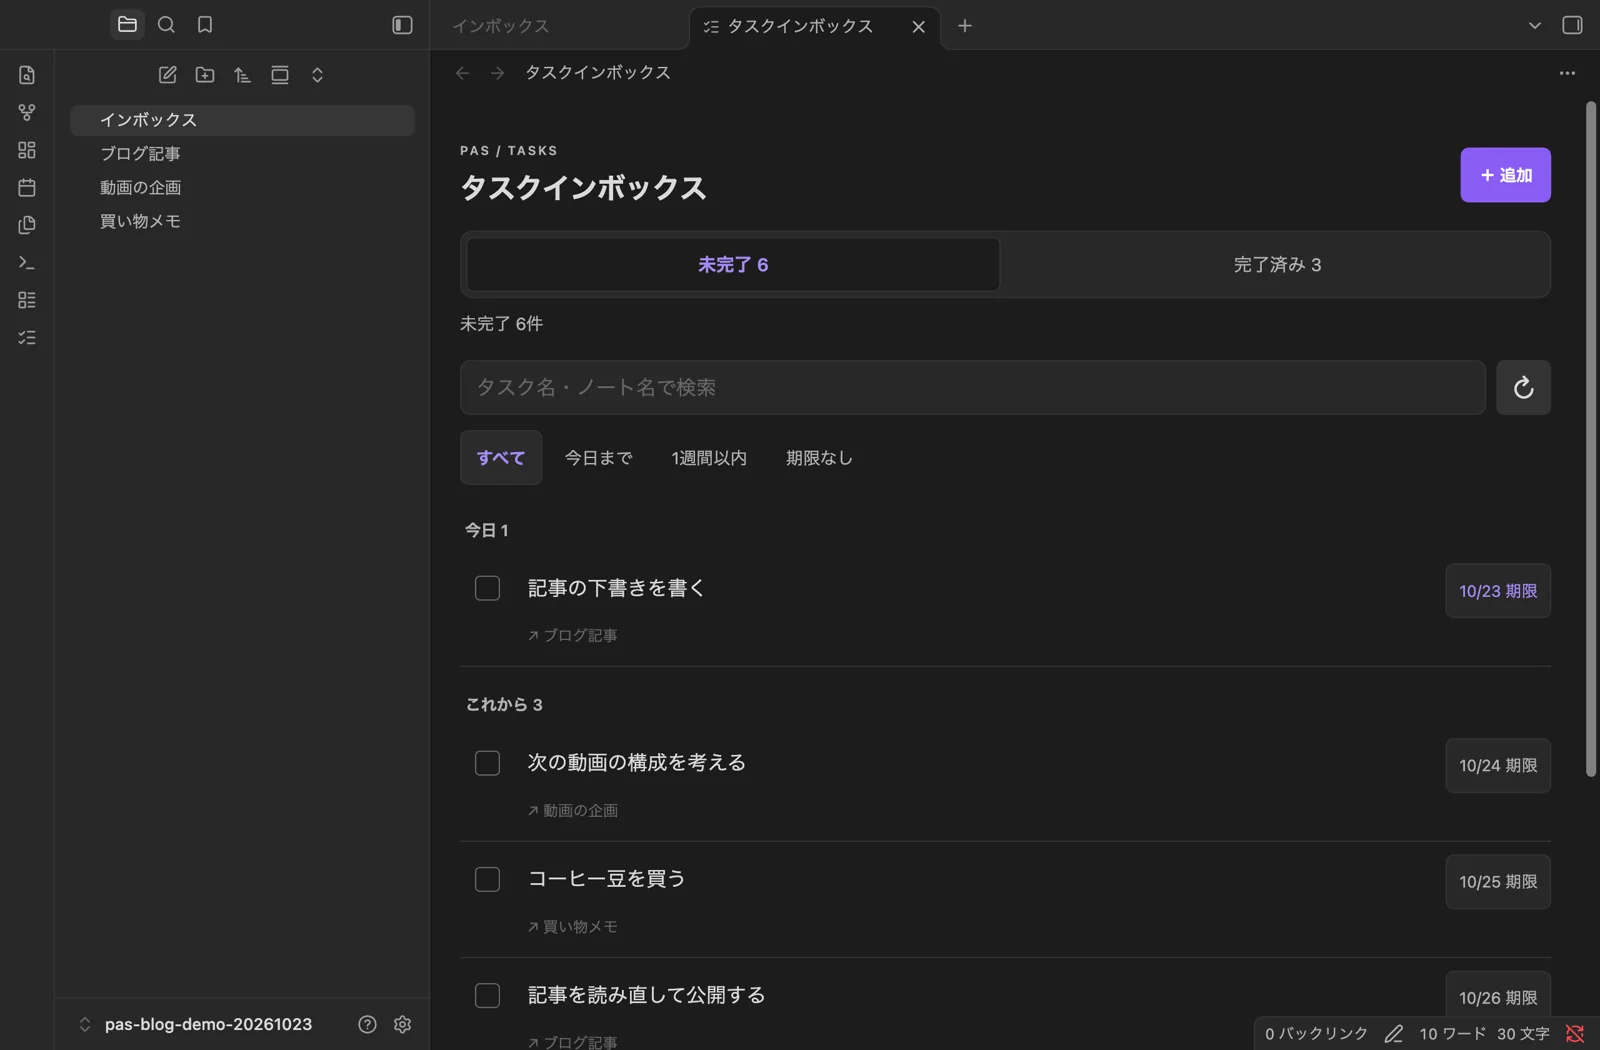Image resolution: width=1600 pixels, height=1050 pixels.
Task: Open graph view ribbon icon
Action: click(x=27, y=112)
